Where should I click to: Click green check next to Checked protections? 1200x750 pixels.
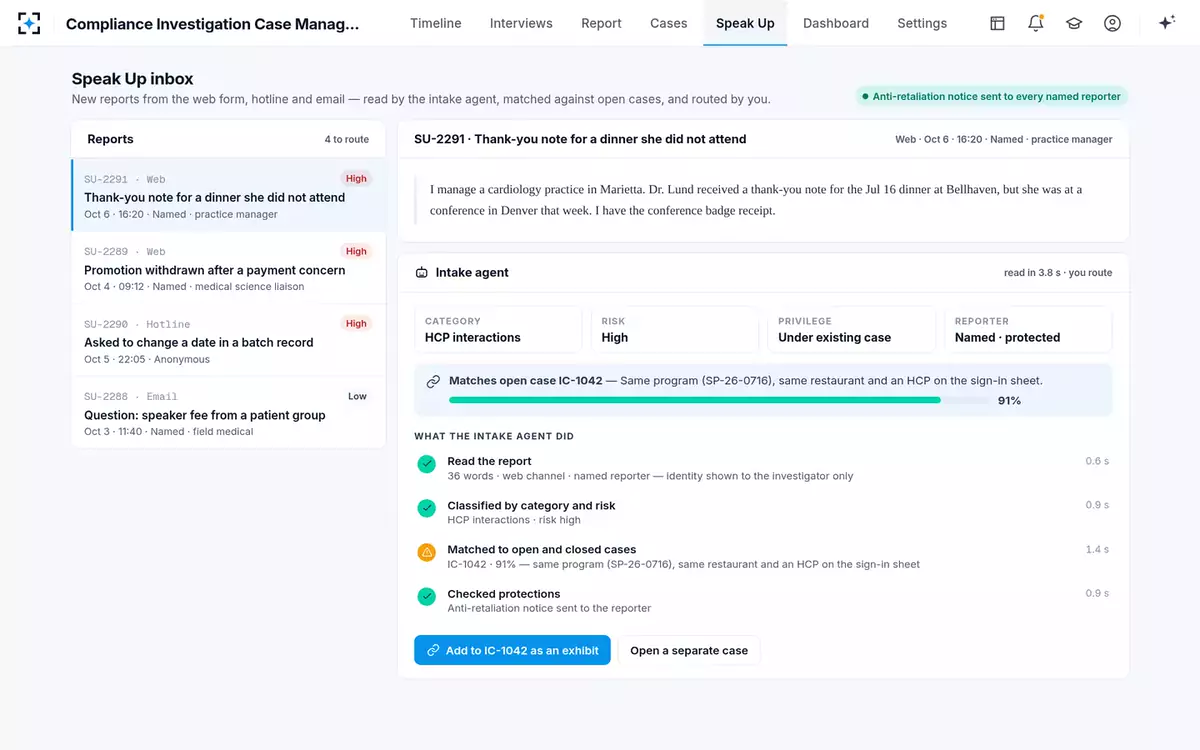pos(427,596)
